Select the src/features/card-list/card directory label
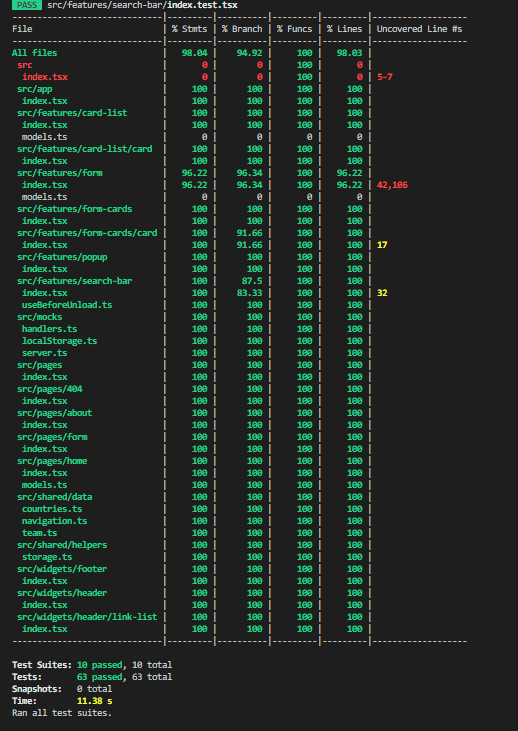This screenshot has width=518, height=731. coord(85,149)
